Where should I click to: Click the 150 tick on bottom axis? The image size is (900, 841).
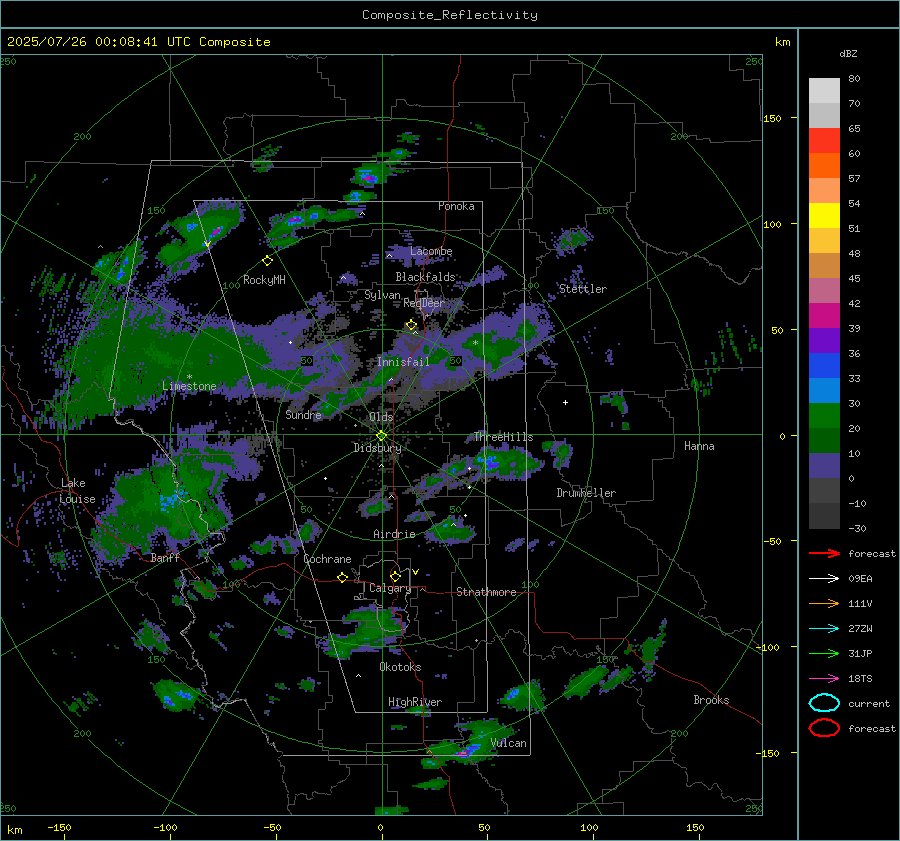[x=695, y=827]
